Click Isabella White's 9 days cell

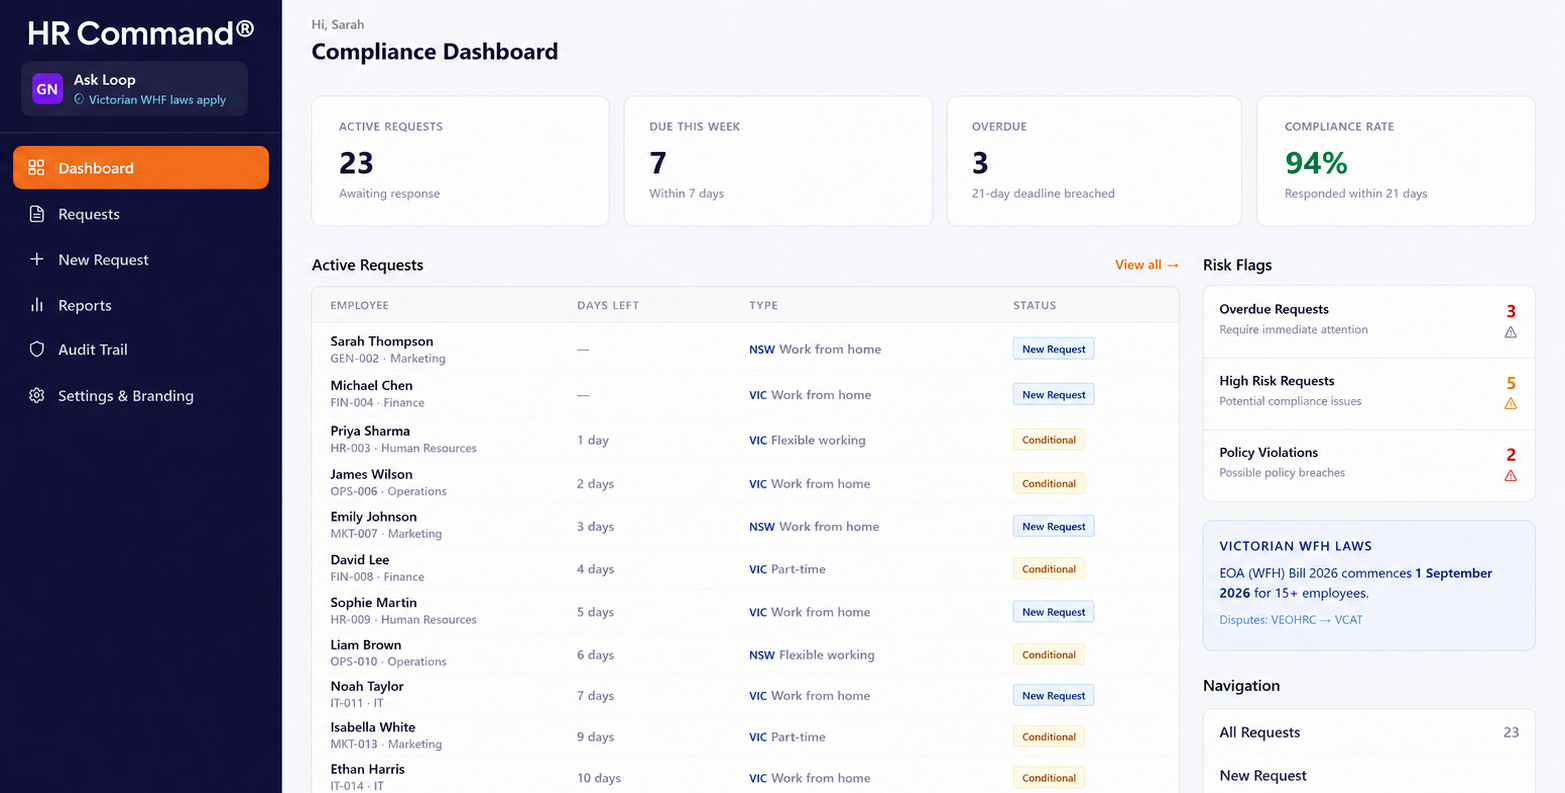pos(596,737)
